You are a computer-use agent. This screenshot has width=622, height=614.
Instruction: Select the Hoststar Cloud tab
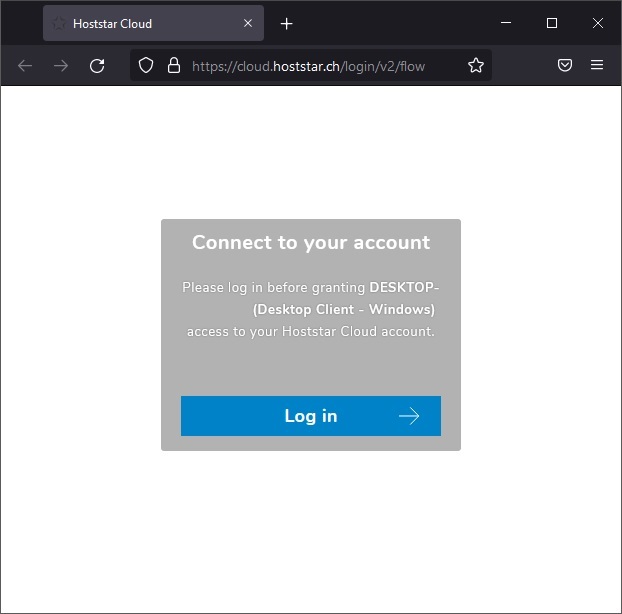pos(153,23)
